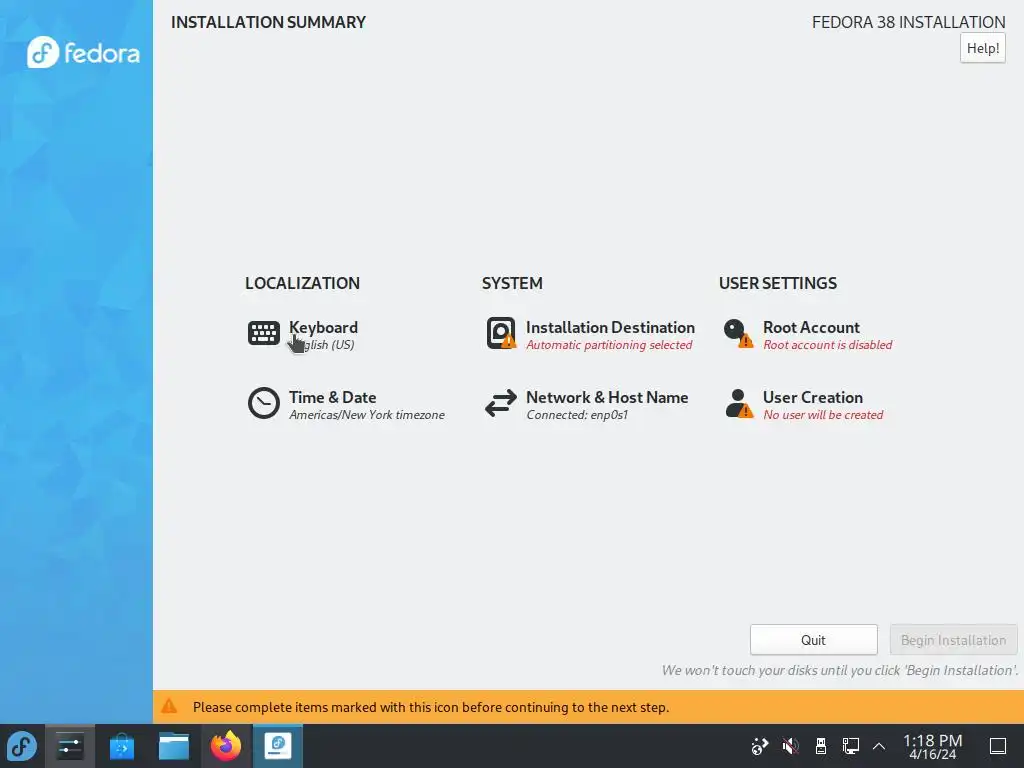Screen dimensions: 1024x768
Task: Open the Fedora application launcher in taskbar
Action: tap(22, 746)
